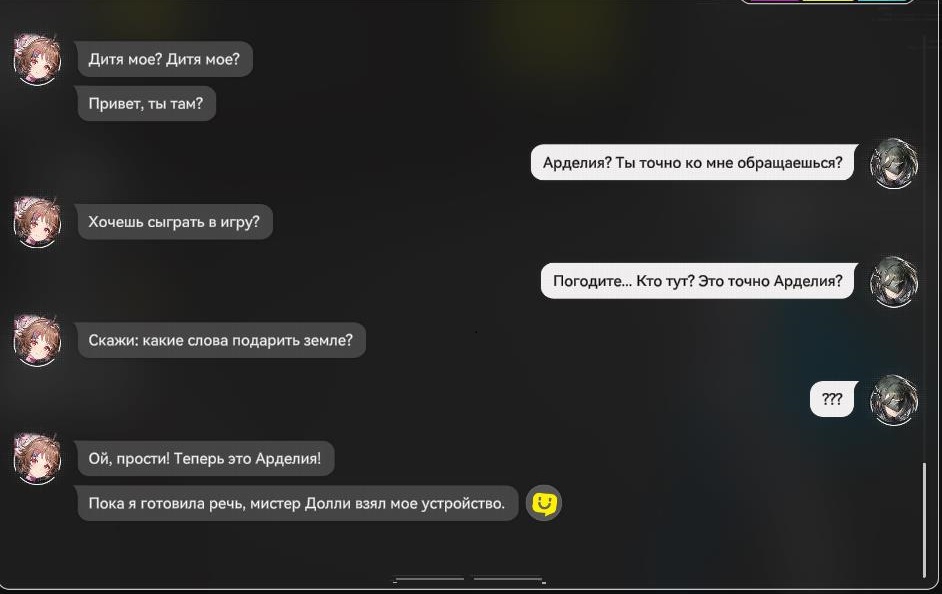Click Ardelia's avatar next to 'Ой, прости!' message
Image resolution: width=942 pixels, height=594 pixels.
37,458
